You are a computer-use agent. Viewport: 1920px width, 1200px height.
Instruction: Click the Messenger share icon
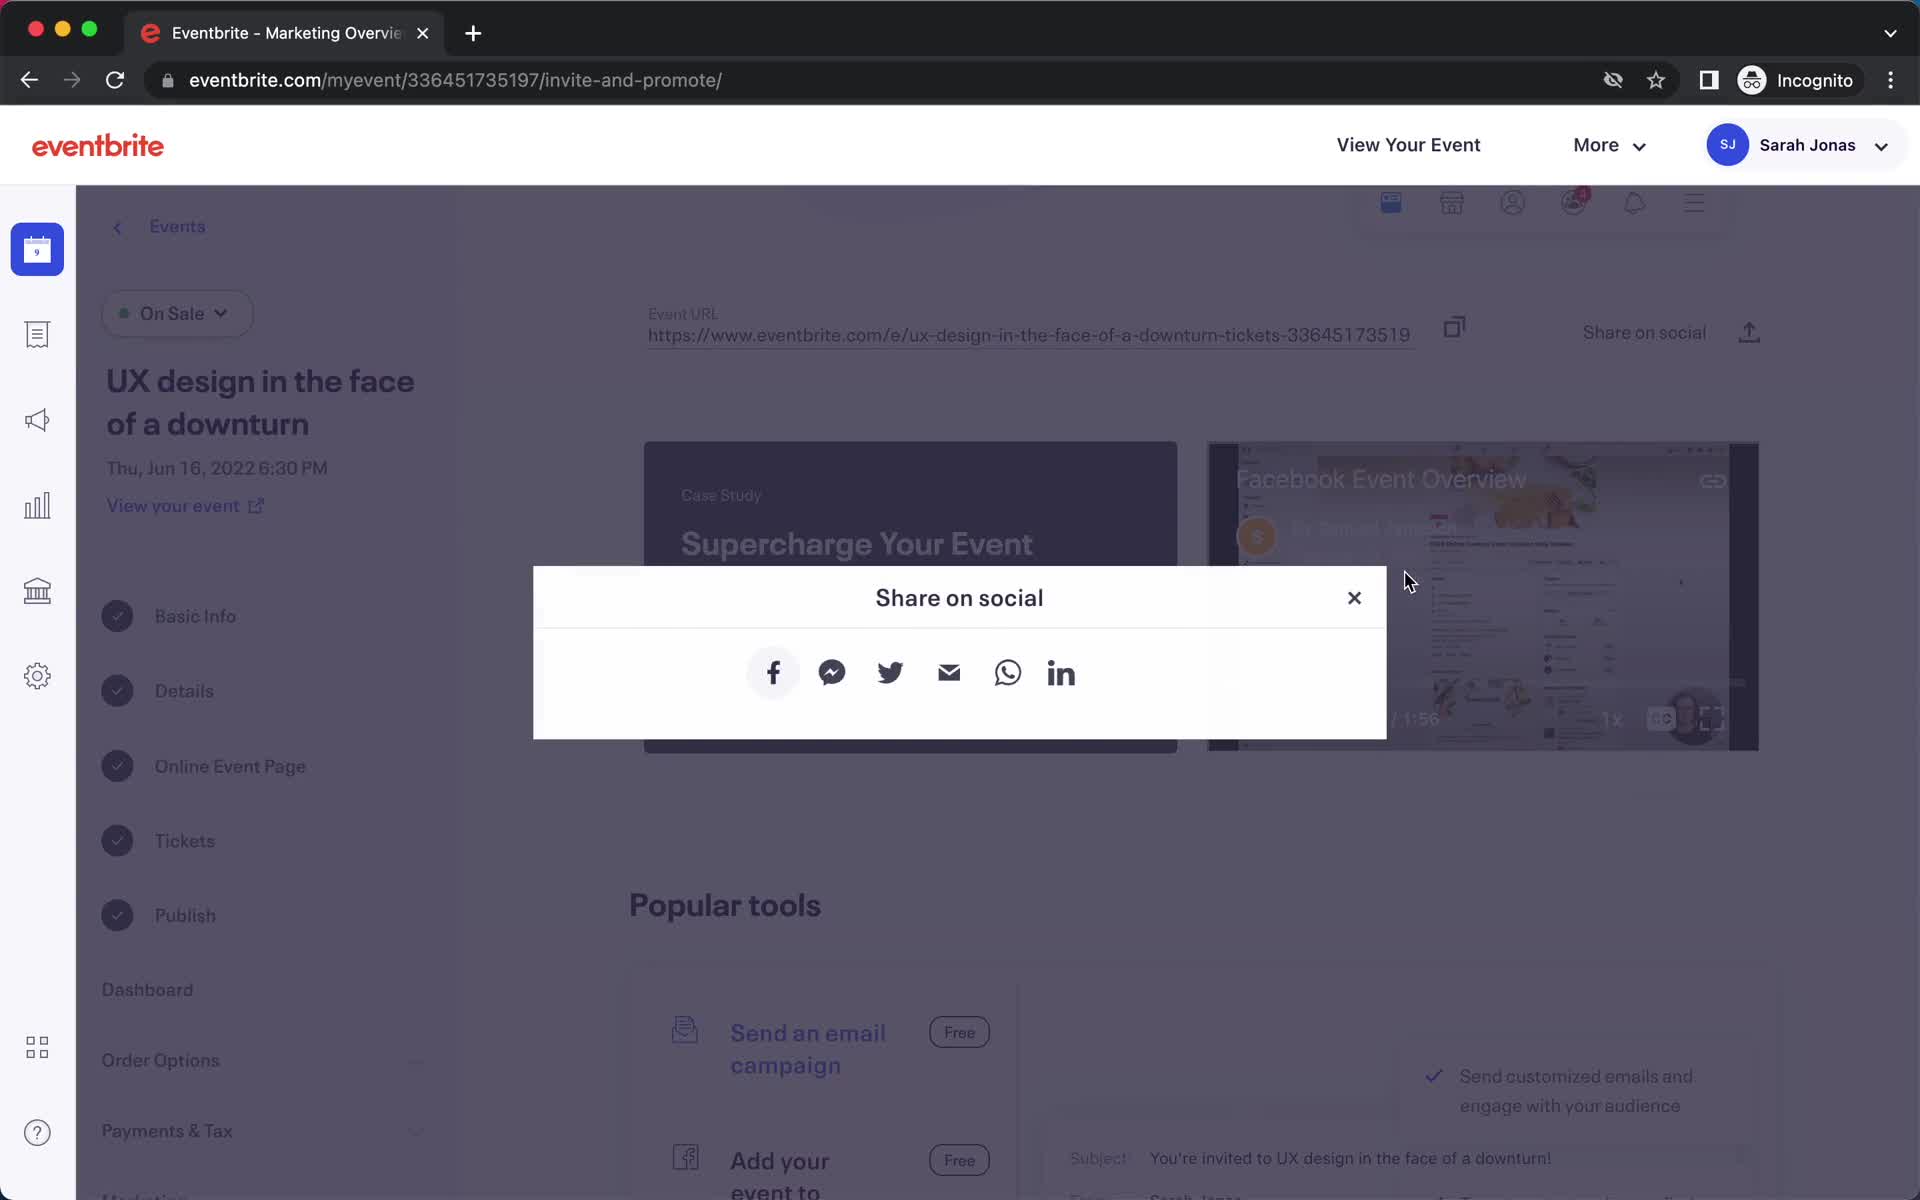[832, 672]
